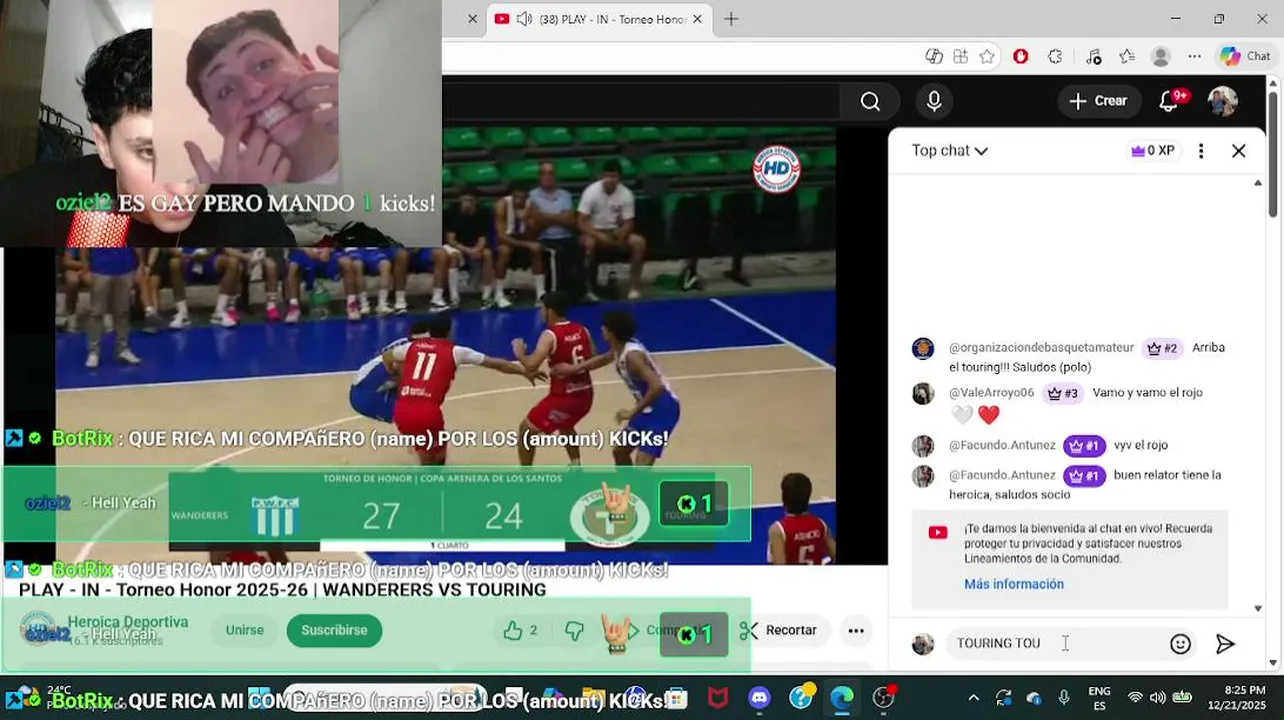Viewport: 1284px width, 720px height.
Task: Send the chat message arrow
Action: point(1225,644)
